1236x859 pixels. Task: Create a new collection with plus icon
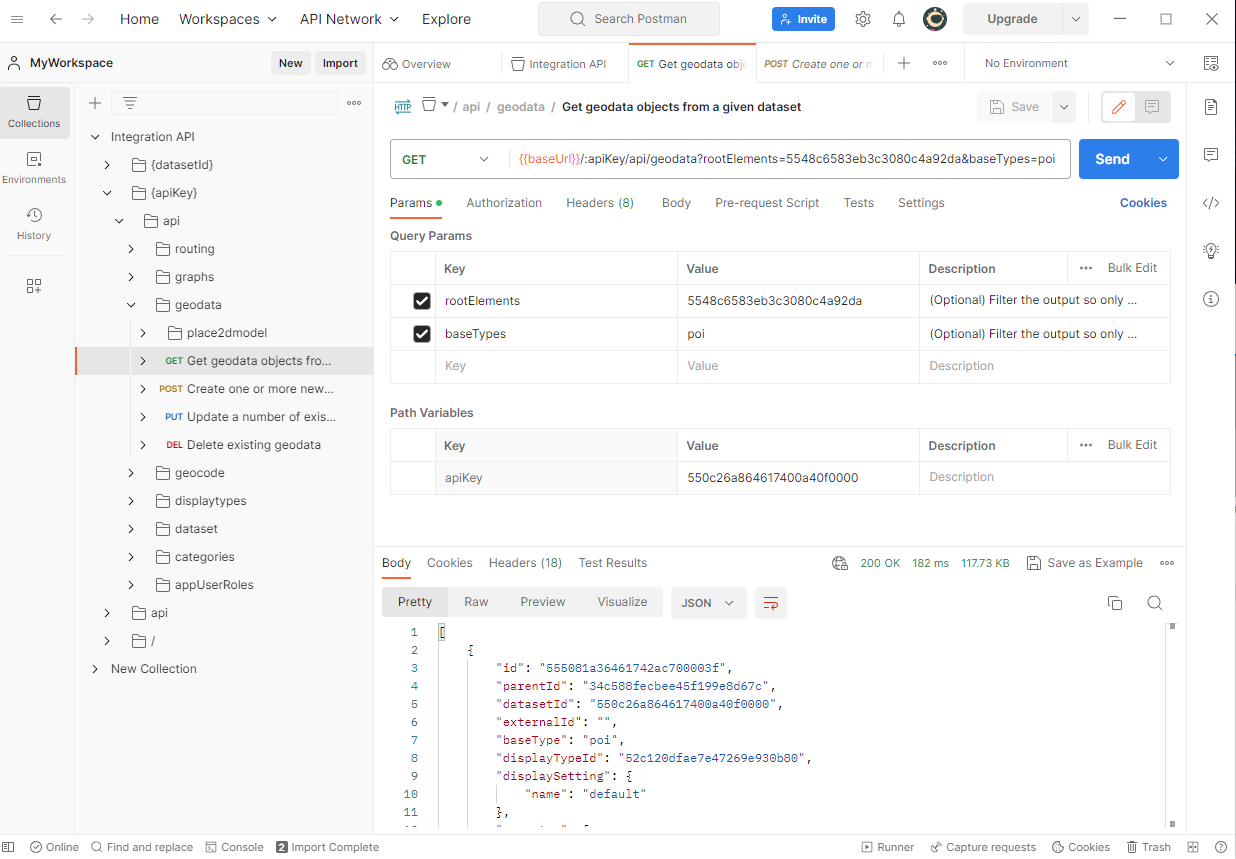tap(95, 103)
